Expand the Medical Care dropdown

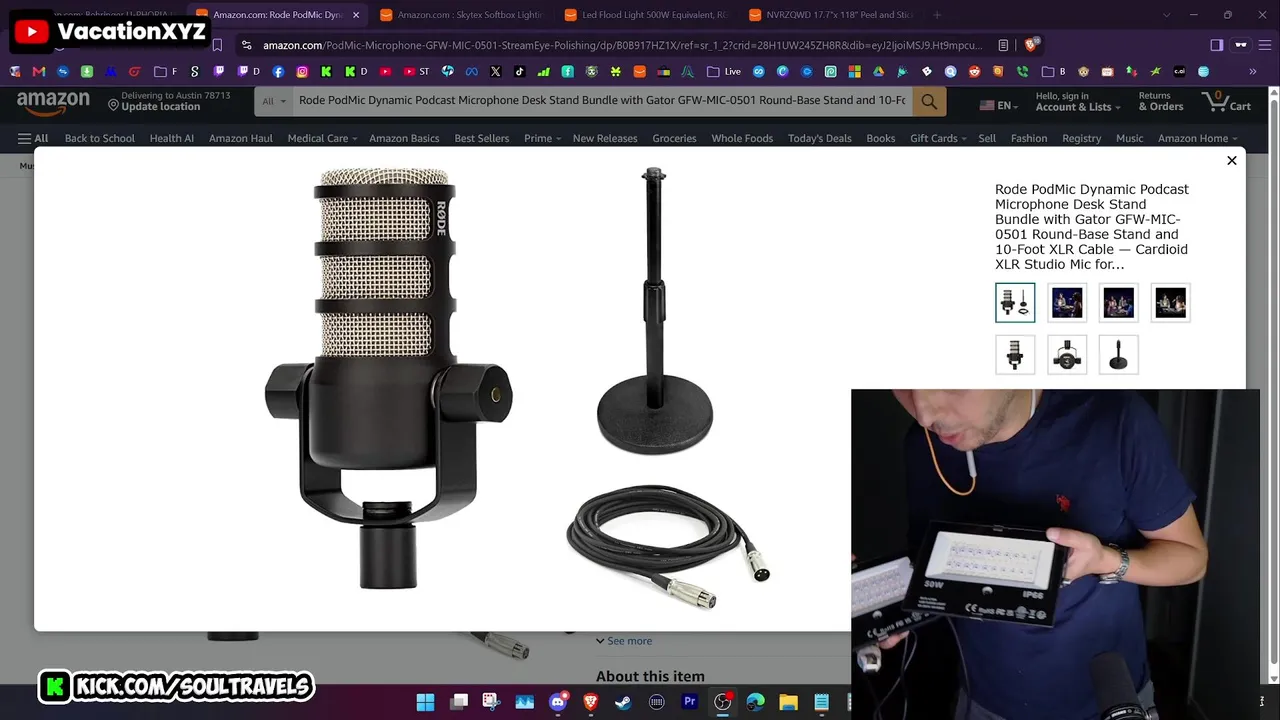[322, 138]
